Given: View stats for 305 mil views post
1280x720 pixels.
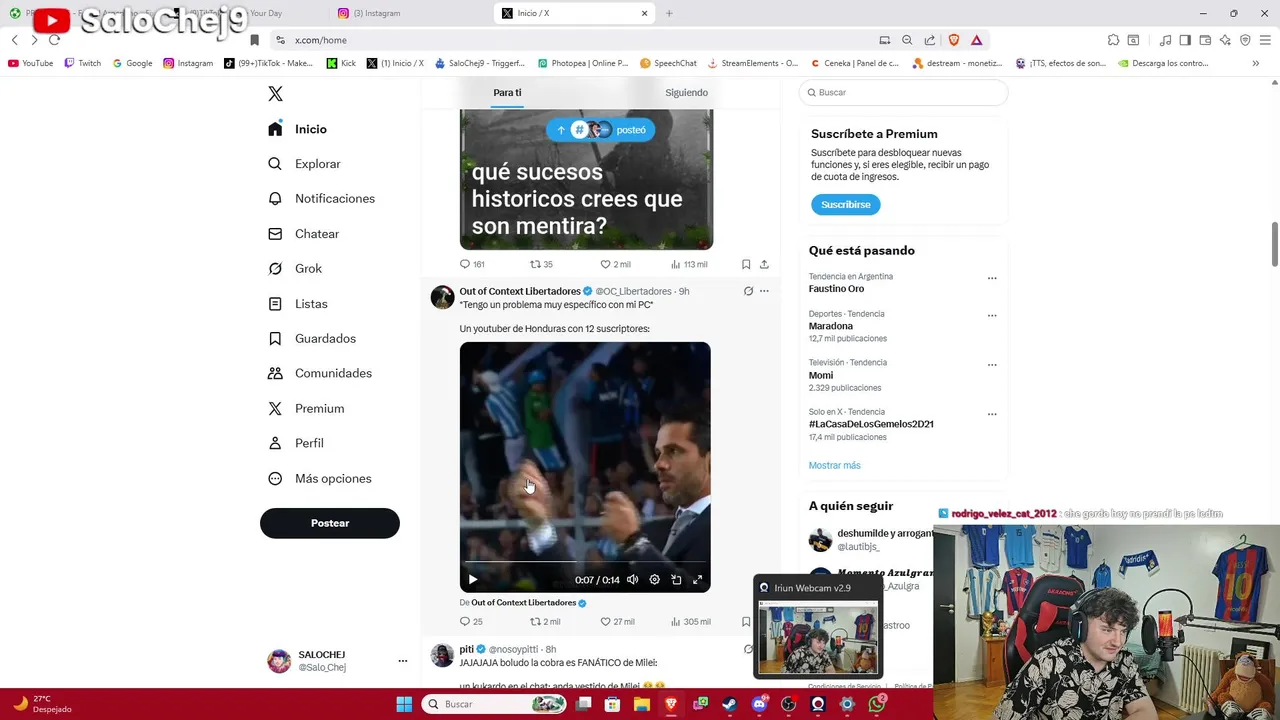Looking at the screenshot, I should tap(689, 621).
